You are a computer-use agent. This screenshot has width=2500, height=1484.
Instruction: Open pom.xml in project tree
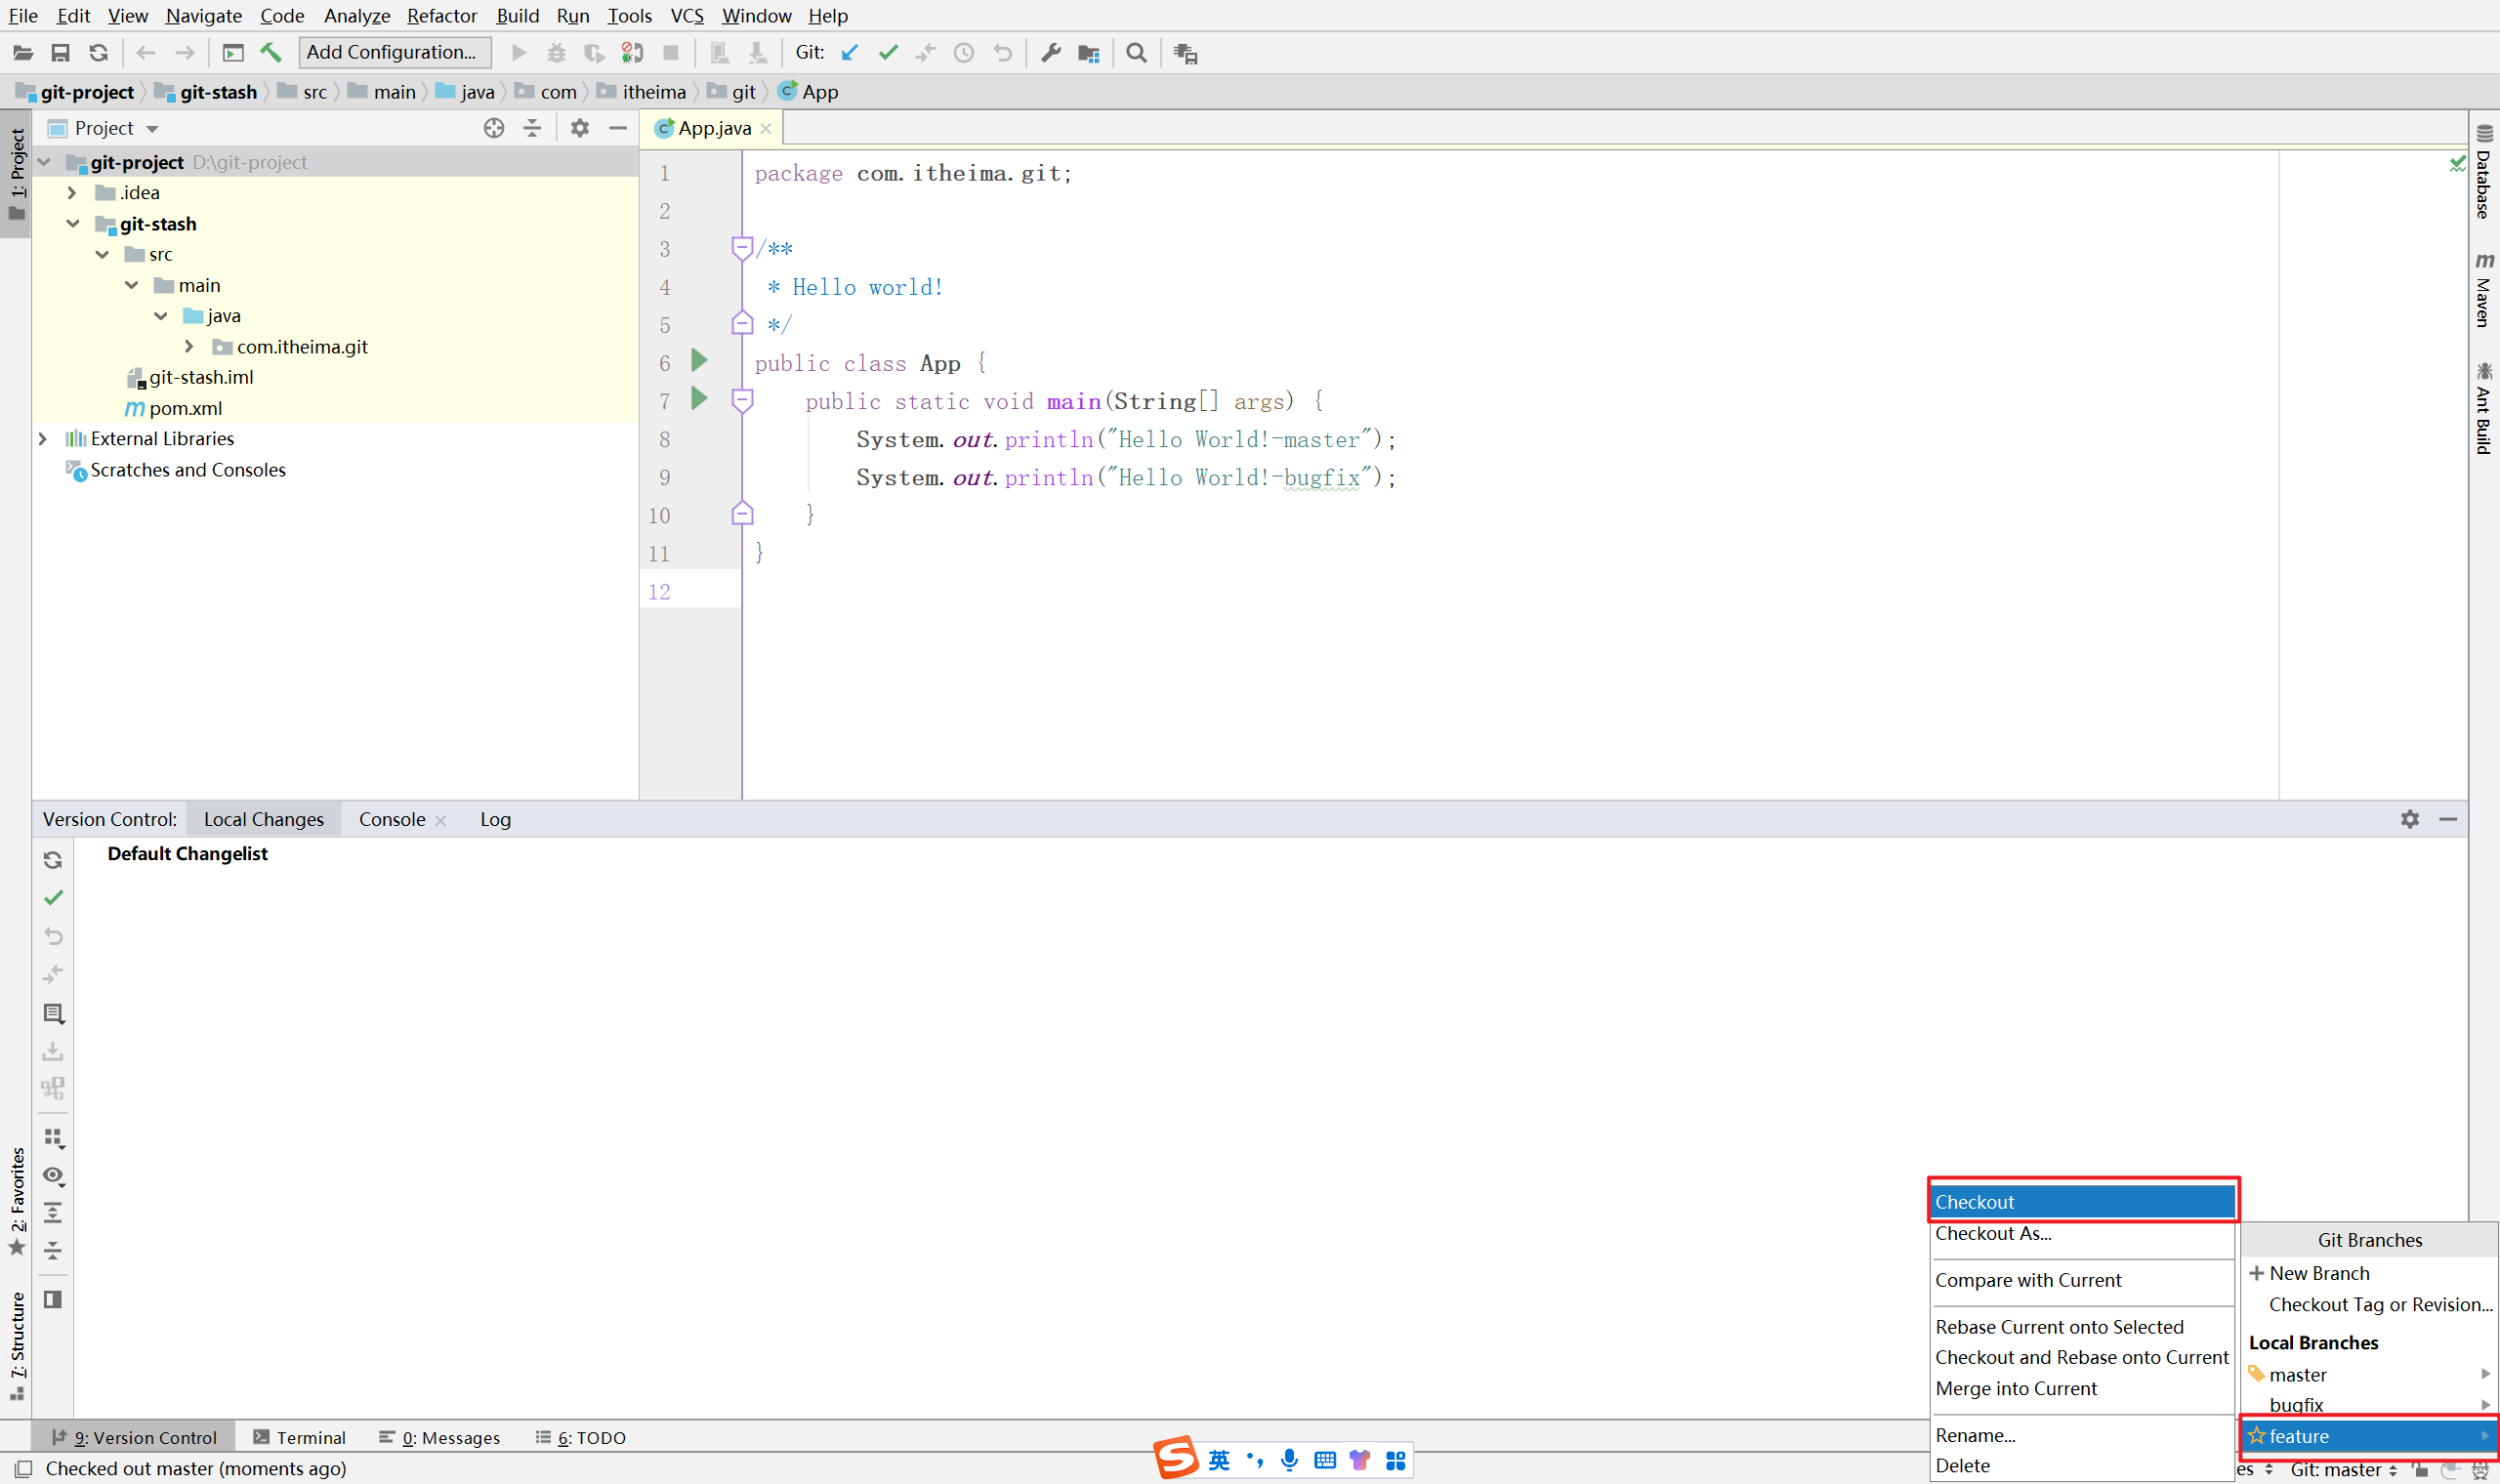tap(185, 408)
